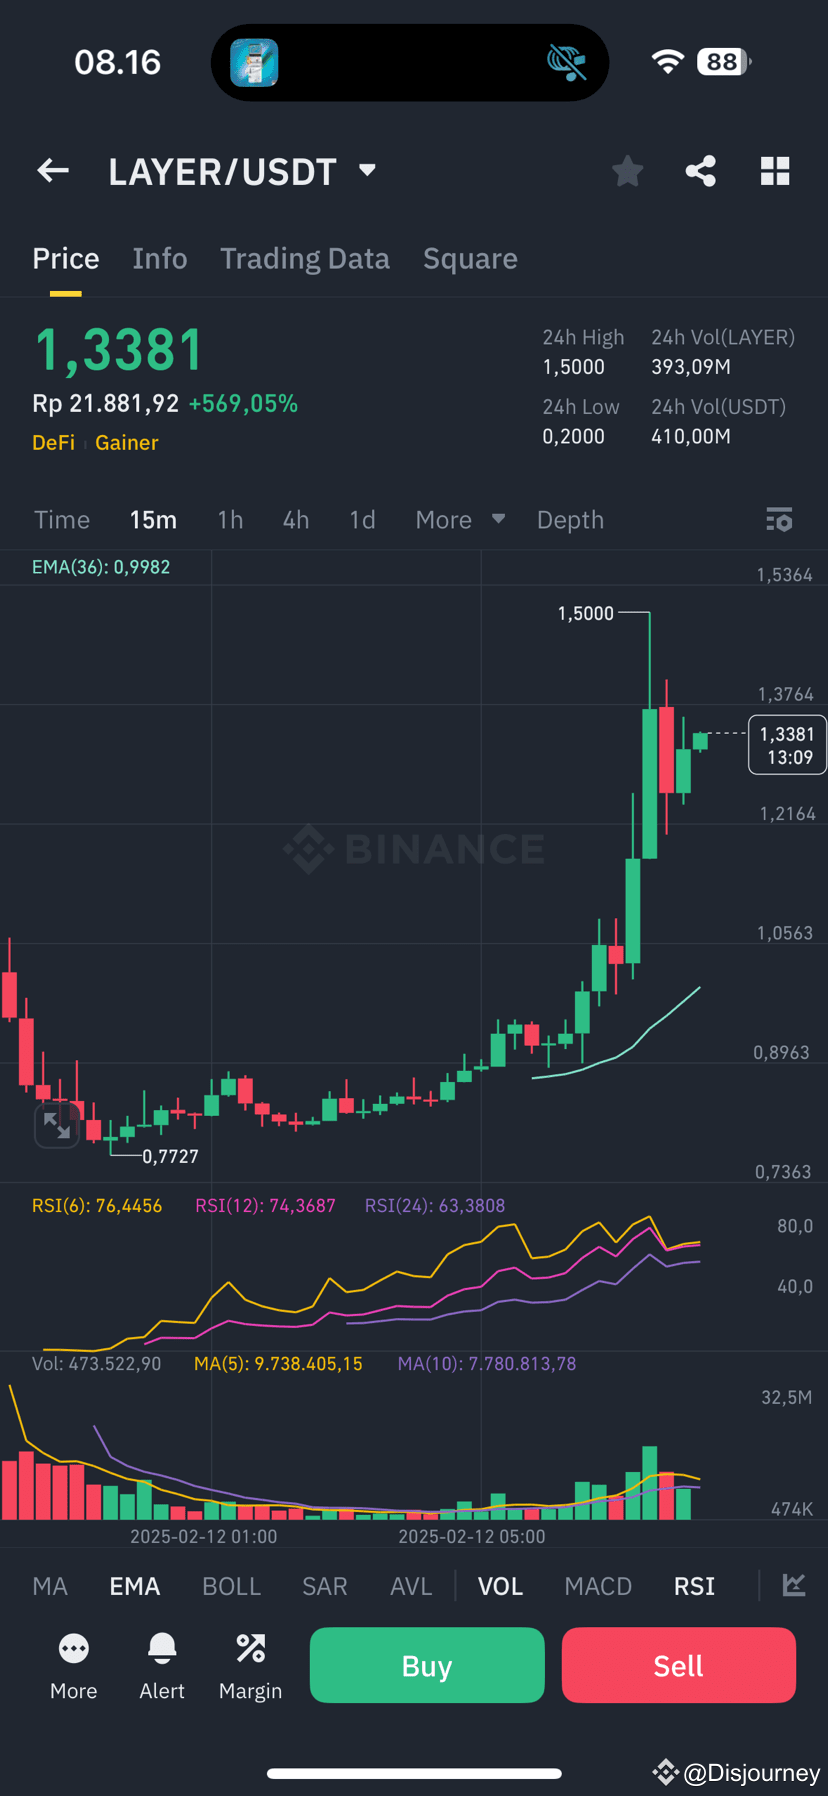Switch to the Info tab
The width and height of the screenshot is (828, 1796).
pyautogui.click(x=160, y=259)
